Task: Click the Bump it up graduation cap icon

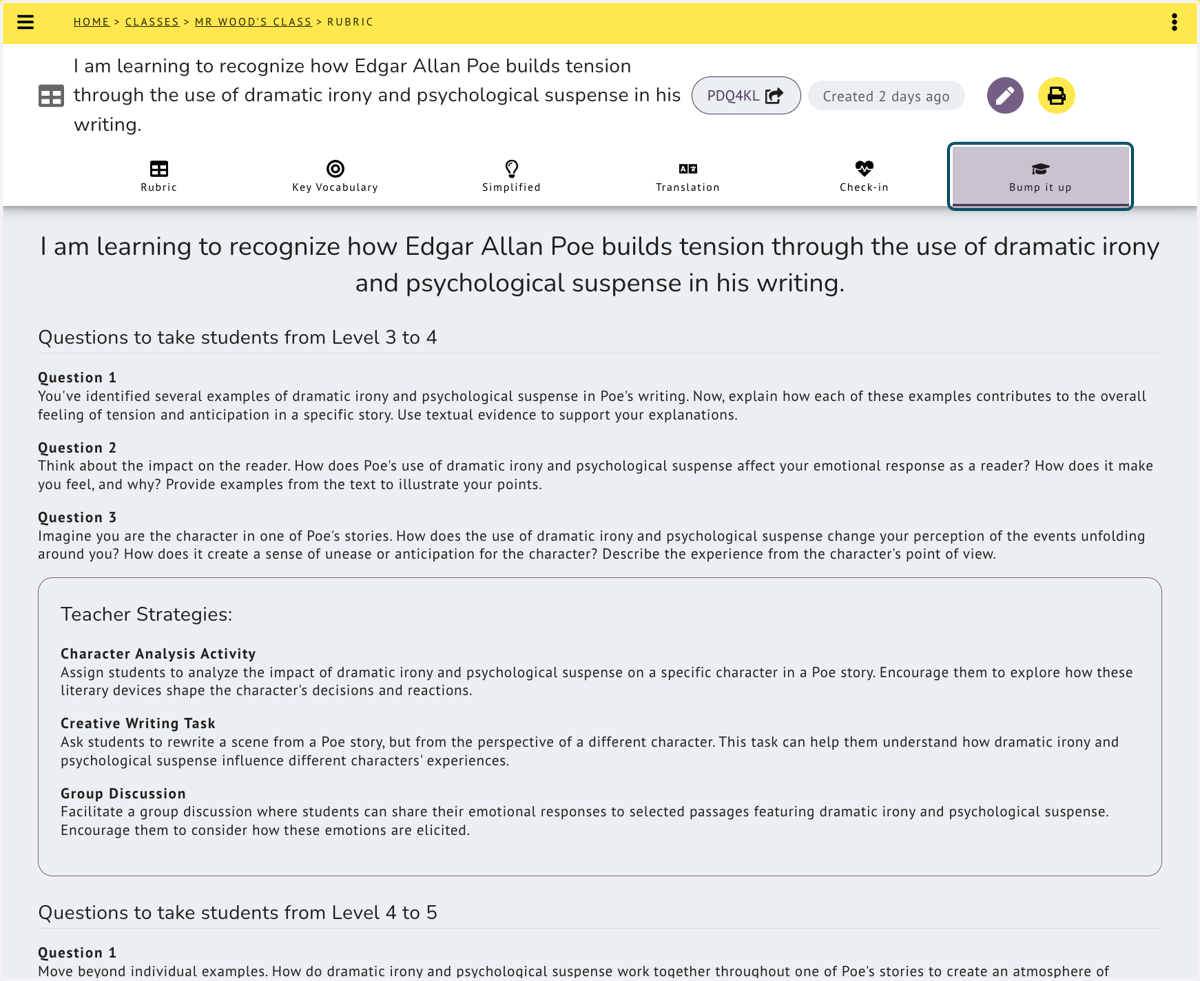Action: click(x=1040, y=169)
